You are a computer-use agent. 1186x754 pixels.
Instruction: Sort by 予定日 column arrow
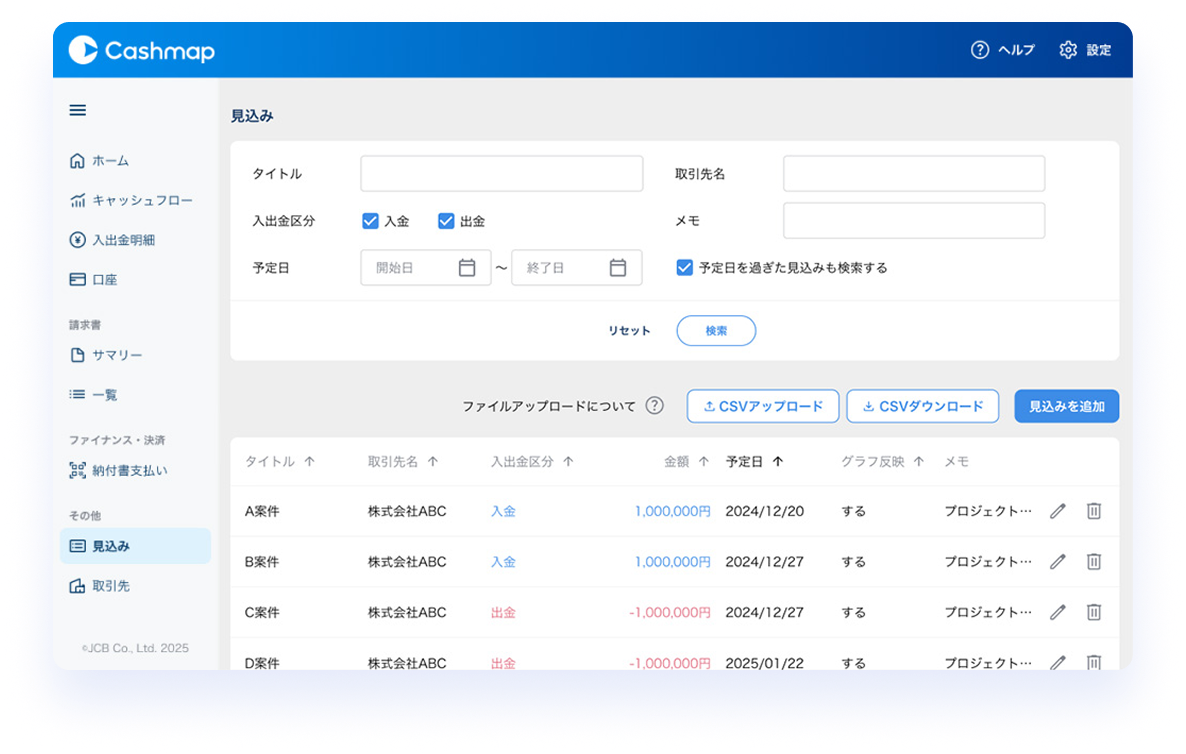(x=778, y=461)
